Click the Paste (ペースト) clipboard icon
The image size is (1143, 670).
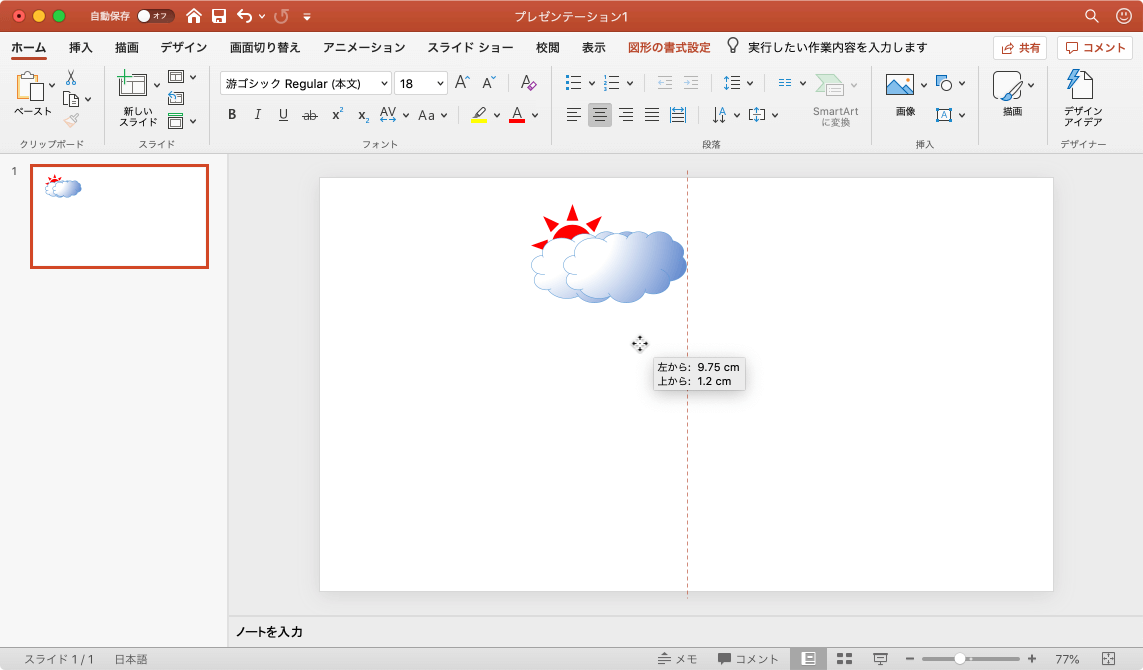coord(31,88)
